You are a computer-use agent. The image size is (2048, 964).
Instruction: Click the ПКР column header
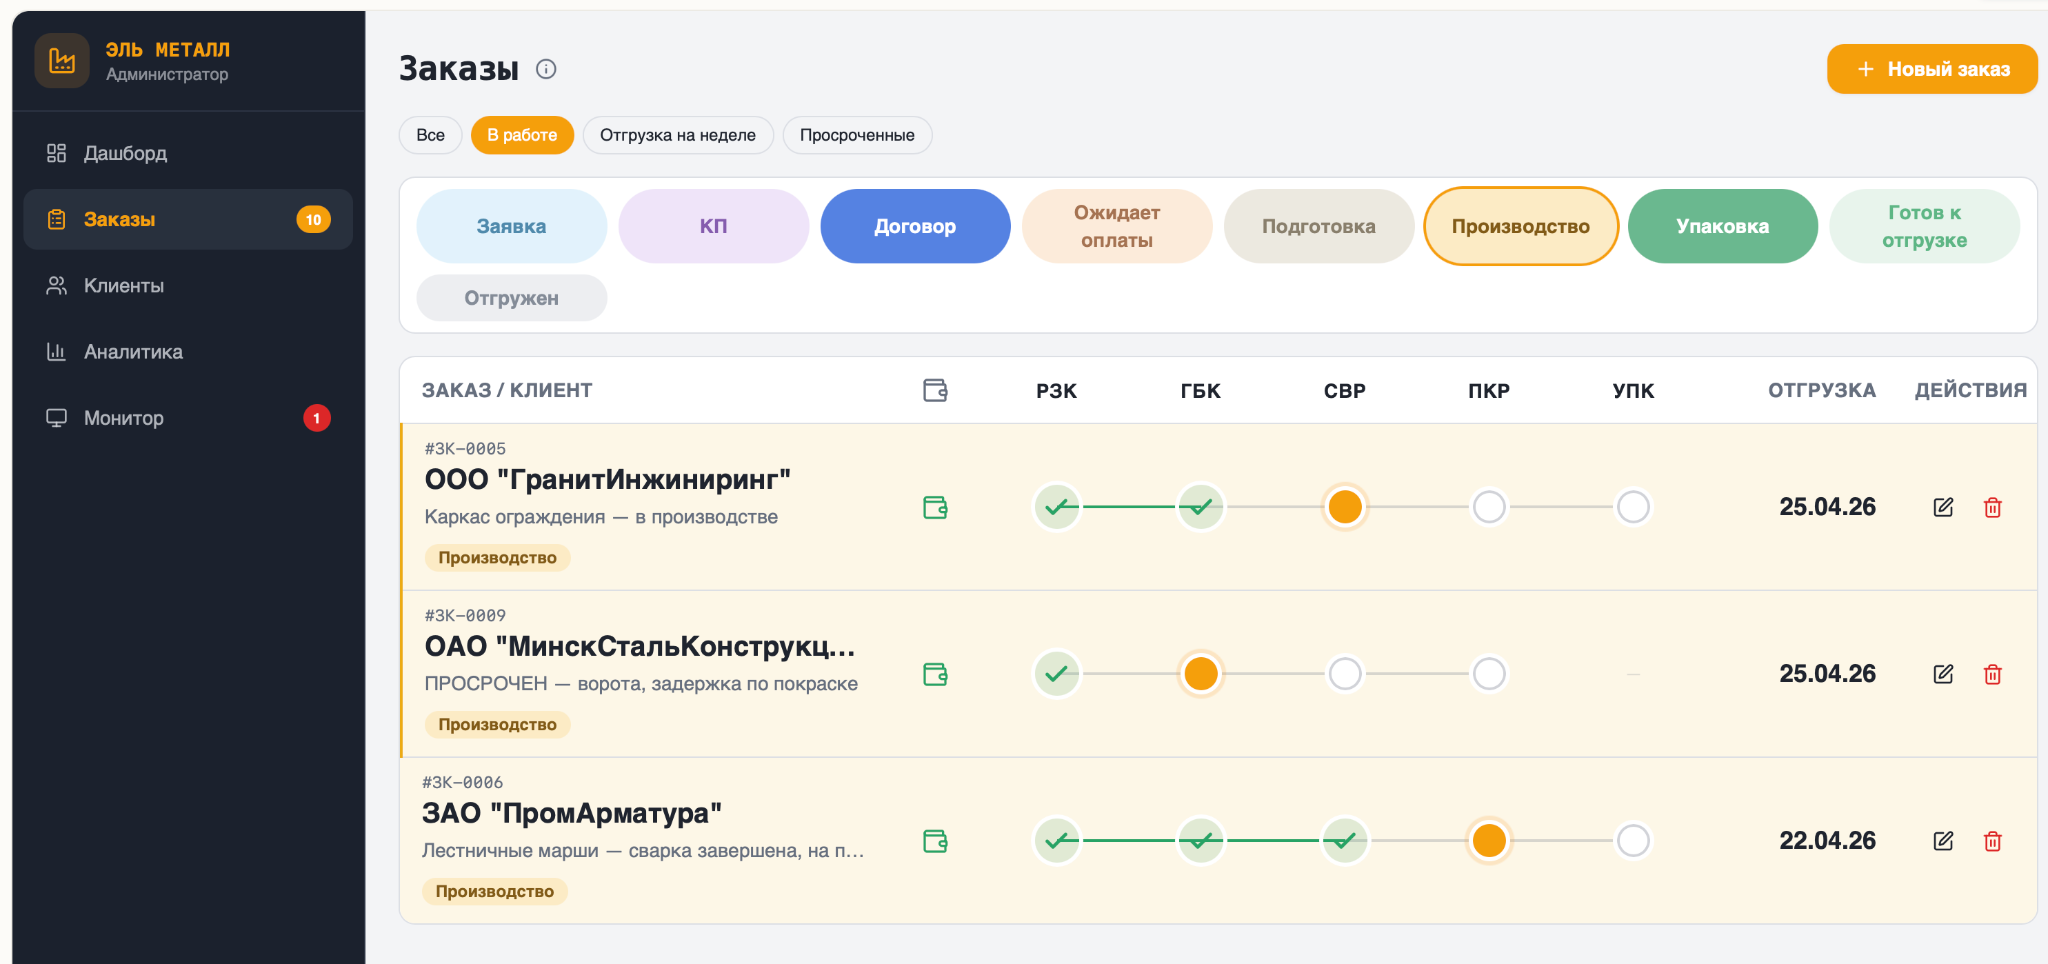(x=1489, y=391)
